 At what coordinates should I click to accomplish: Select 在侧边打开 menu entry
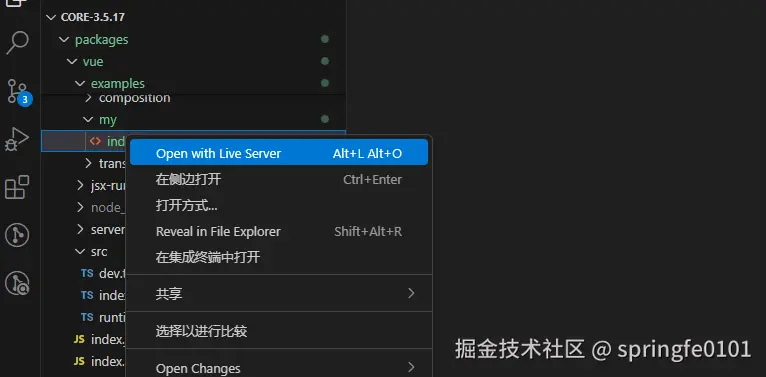coord(279,180)
